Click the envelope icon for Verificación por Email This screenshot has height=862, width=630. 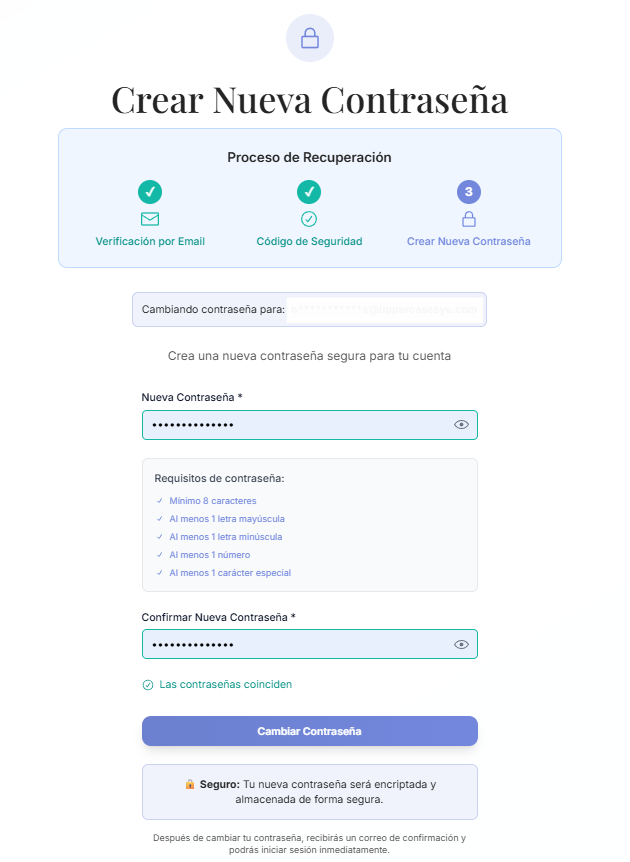pyautogui.click(x=150, y=219)
